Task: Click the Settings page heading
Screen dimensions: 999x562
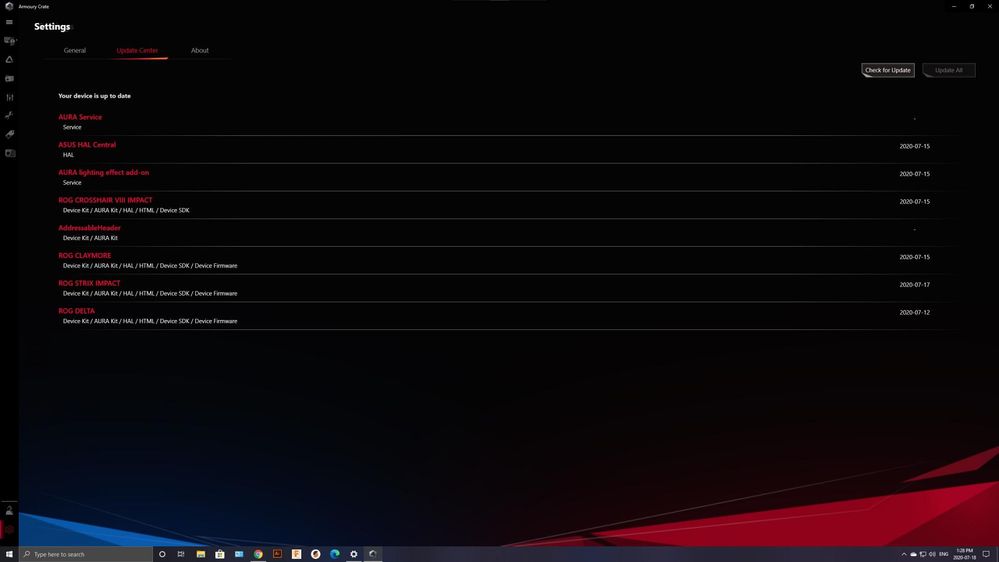Action: point(52,27)
